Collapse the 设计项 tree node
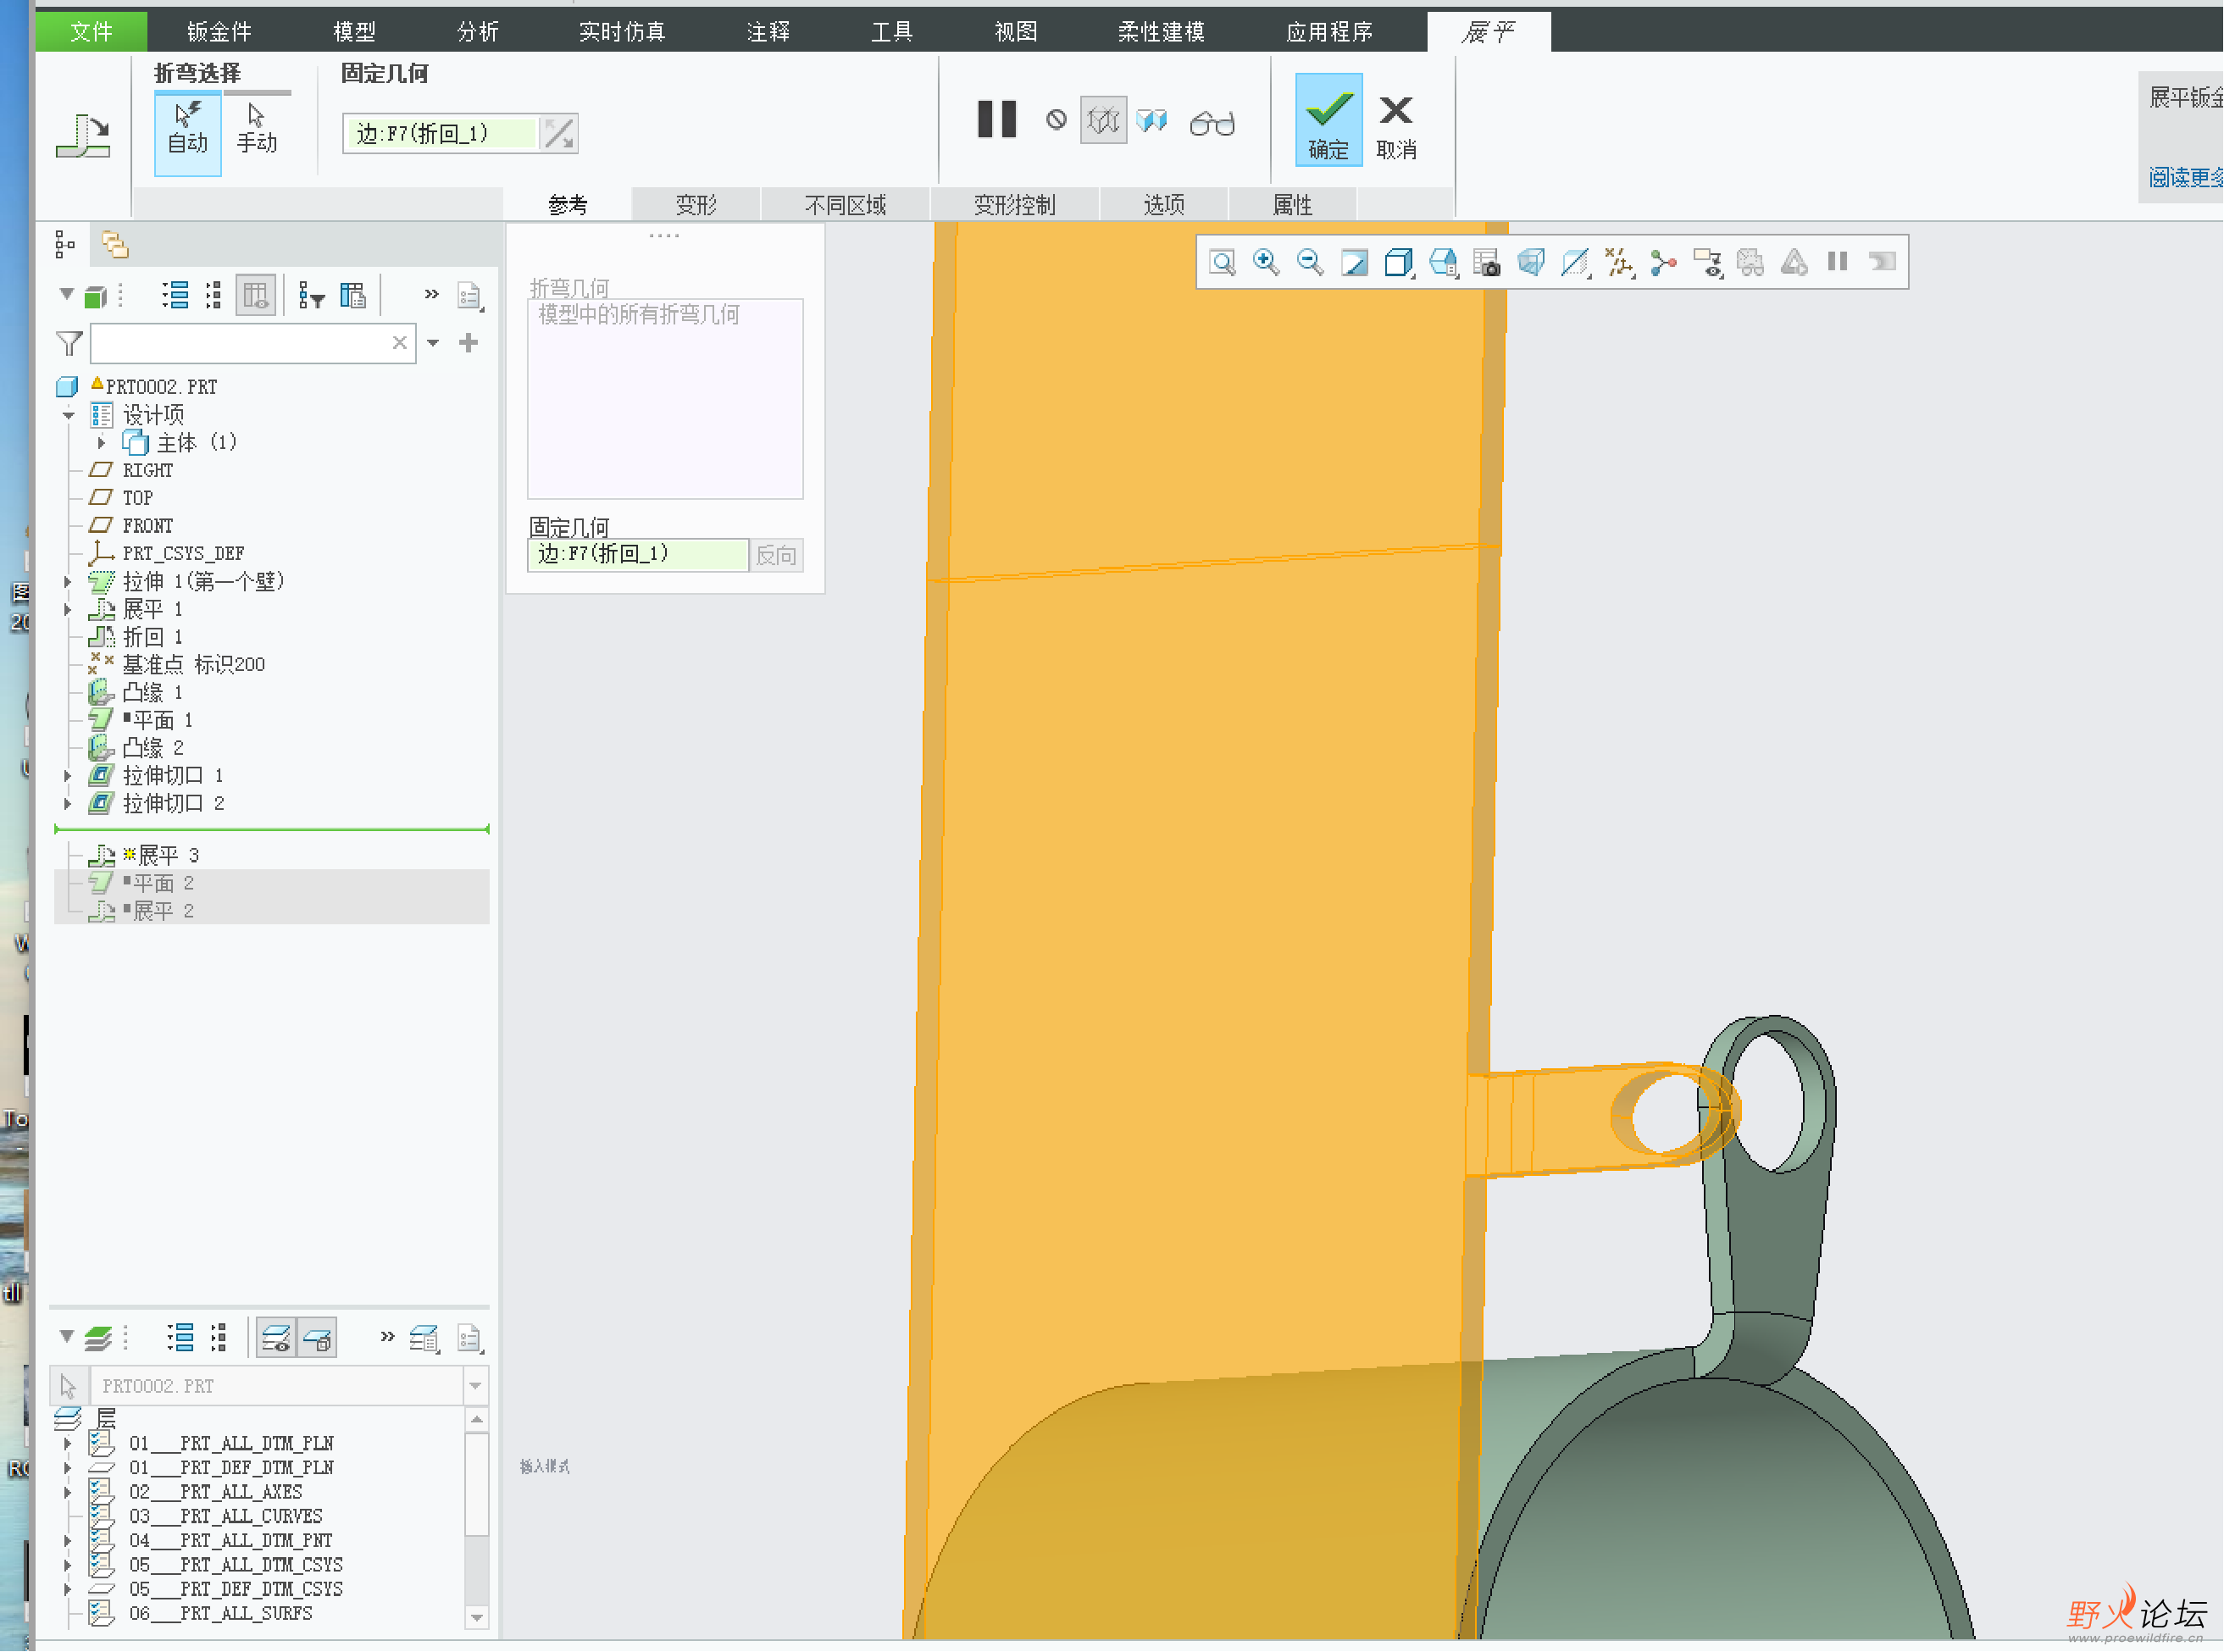This screenshot has width=2224, height=1652. tap(68, 415)
